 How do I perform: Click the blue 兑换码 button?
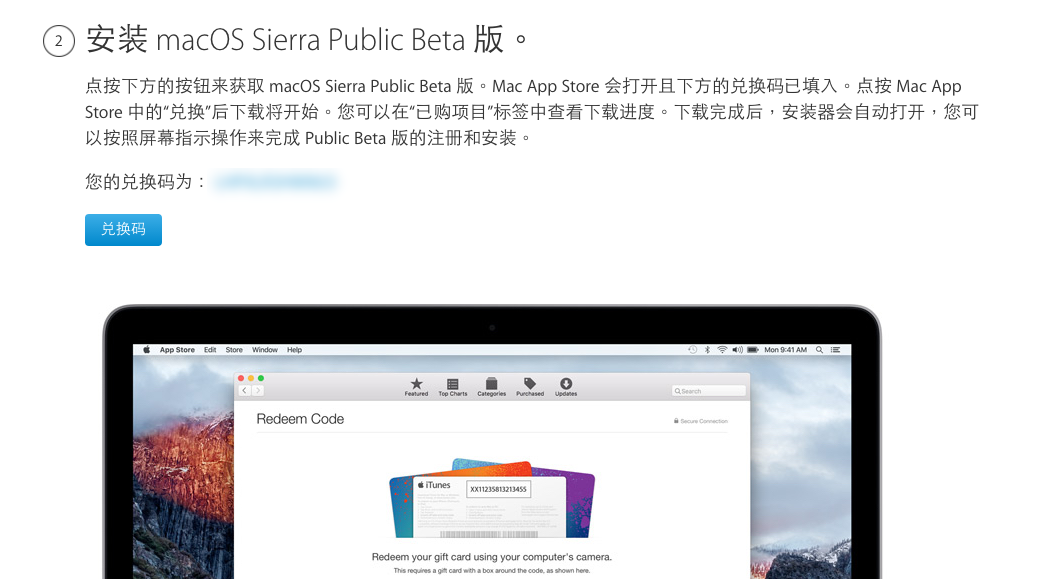pos(123,230)
